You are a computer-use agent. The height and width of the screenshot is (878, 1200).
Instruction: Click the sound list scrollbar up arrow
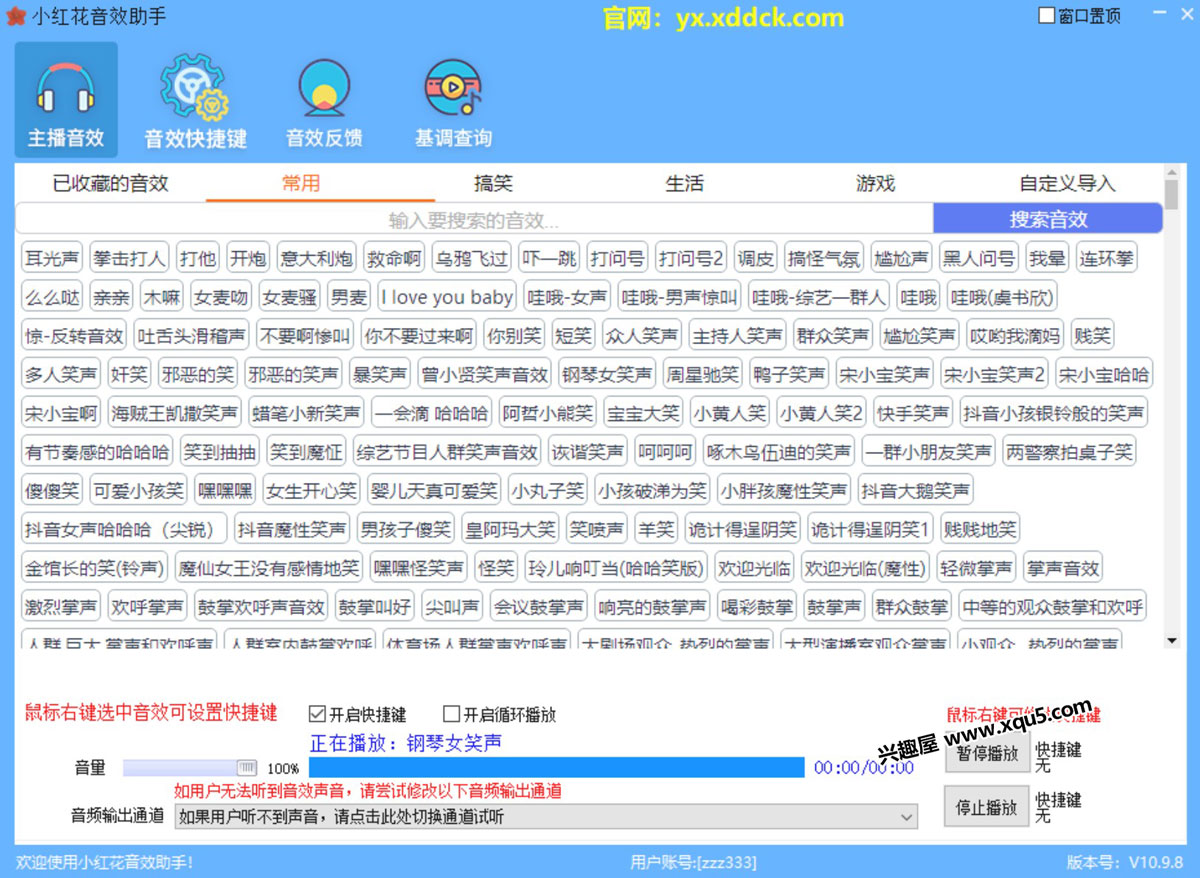point(1171,175)
